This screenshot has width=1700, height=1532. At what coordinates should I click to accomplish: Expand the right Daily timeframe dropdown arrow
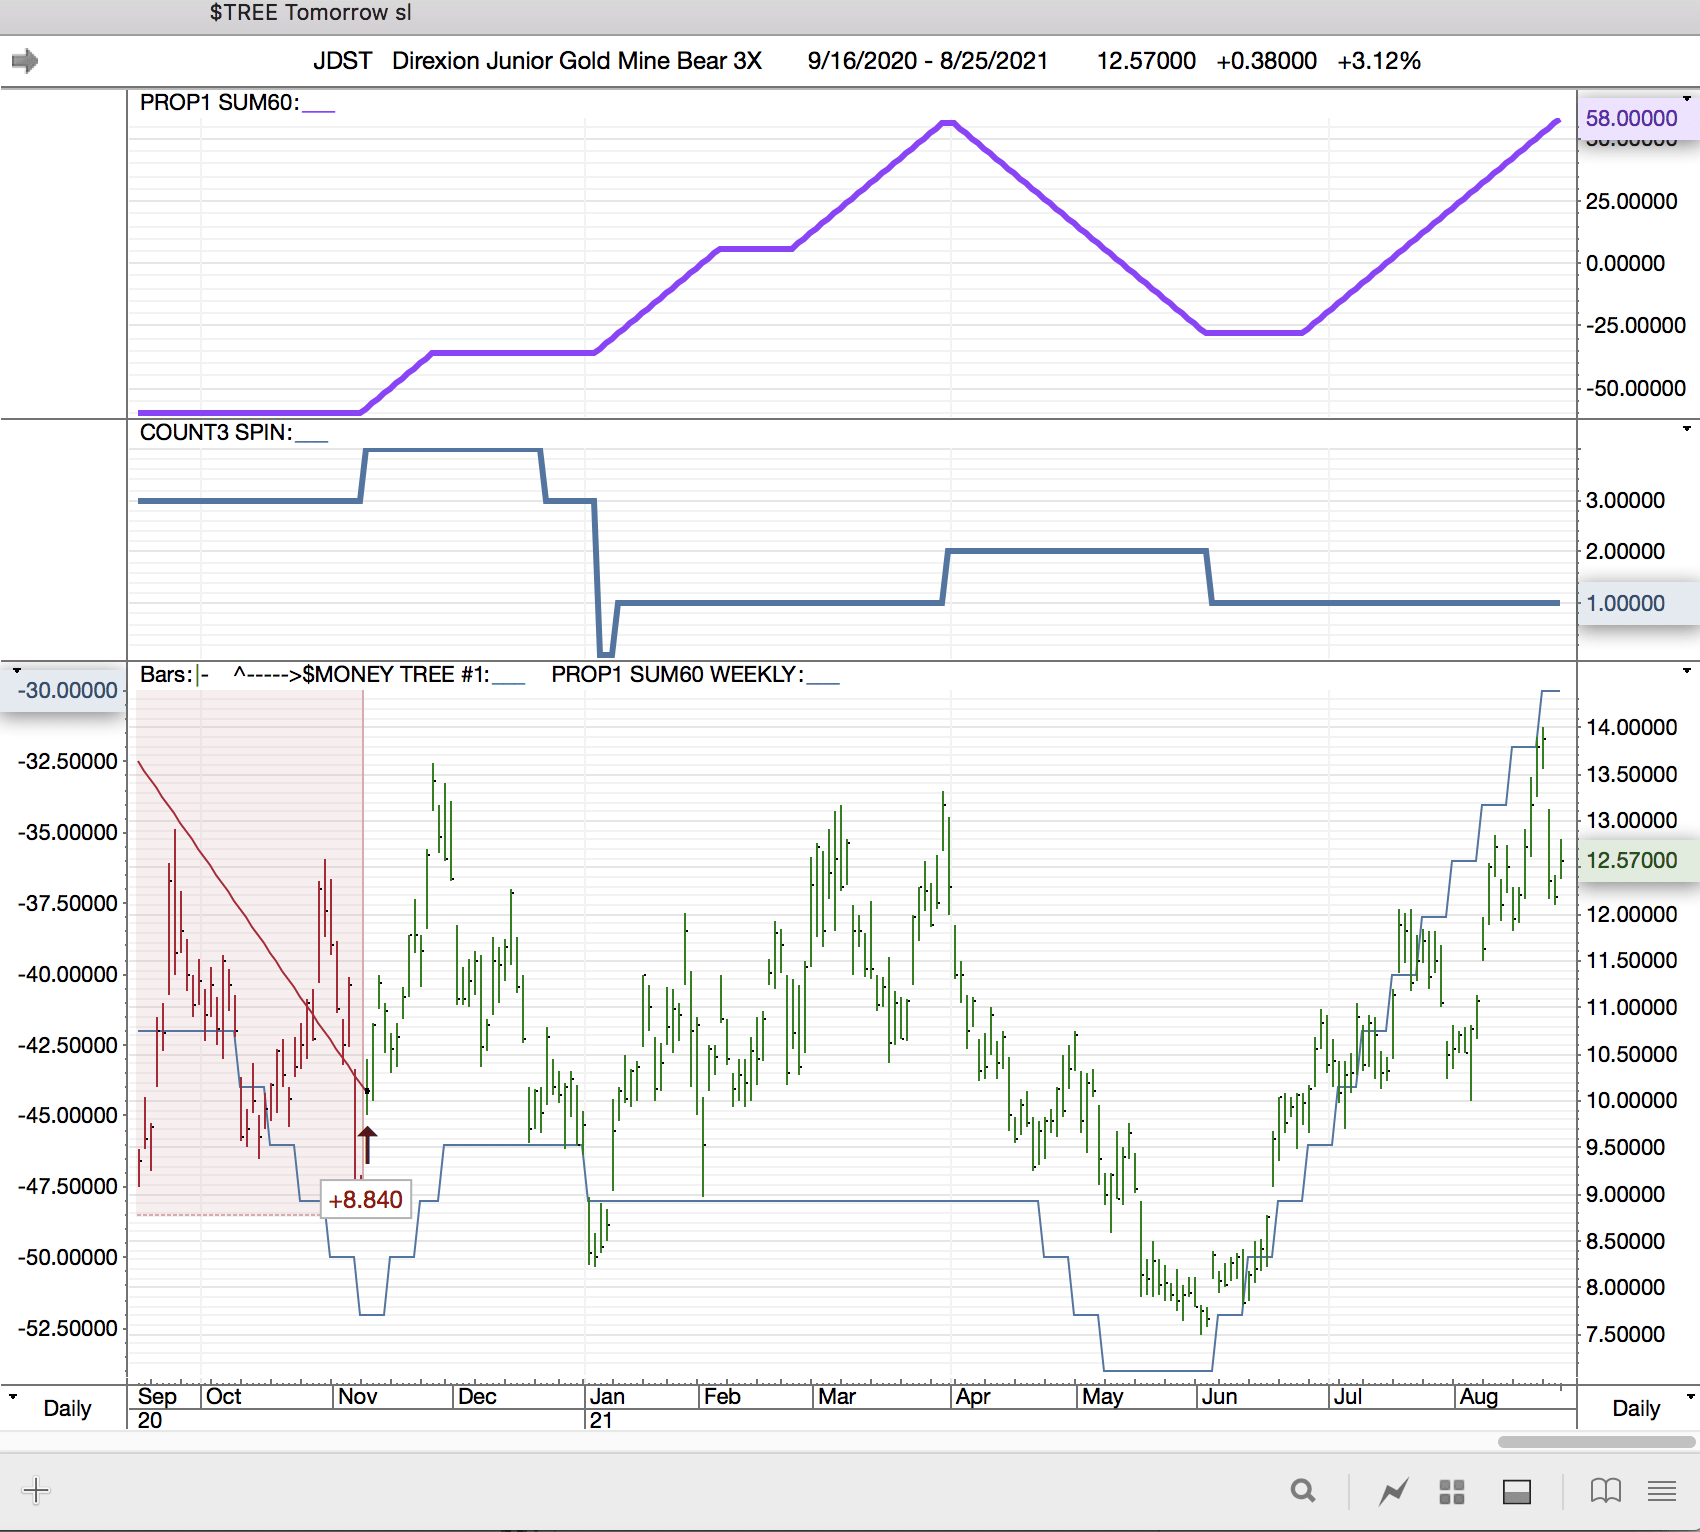(1691, 1396)
